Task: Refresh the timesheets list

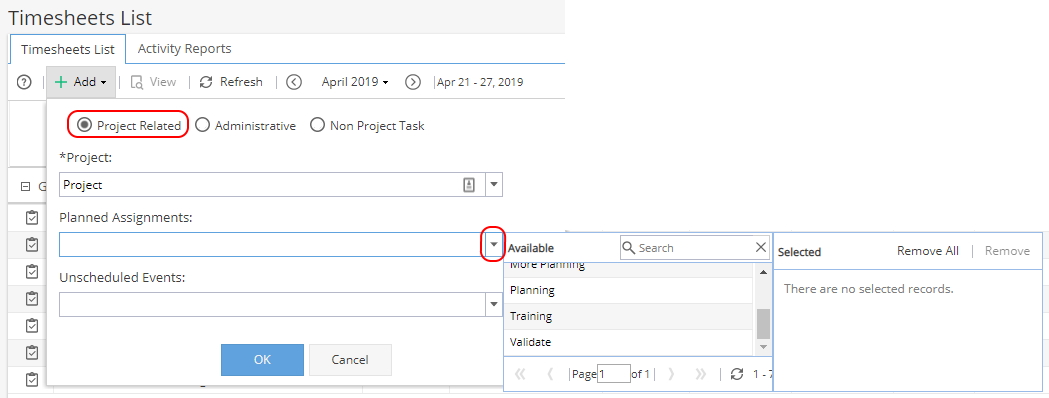Action: click(x=231, y=82)
